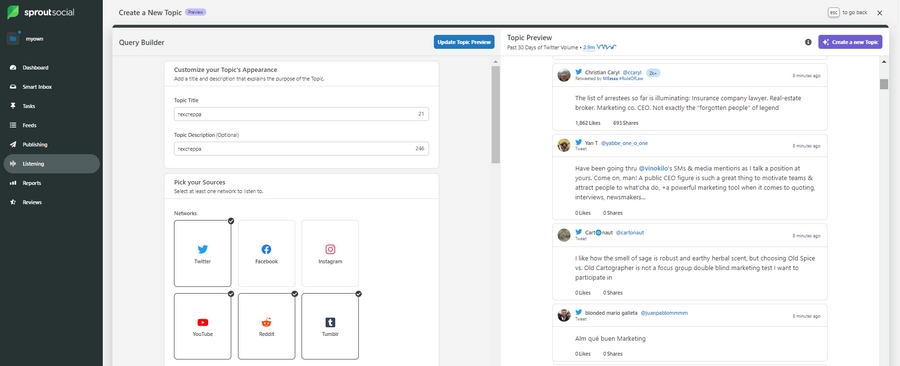Click the Feeds list icon
Image resolution: width=900 pixels, height=366 pixels.
coord(13,125)
